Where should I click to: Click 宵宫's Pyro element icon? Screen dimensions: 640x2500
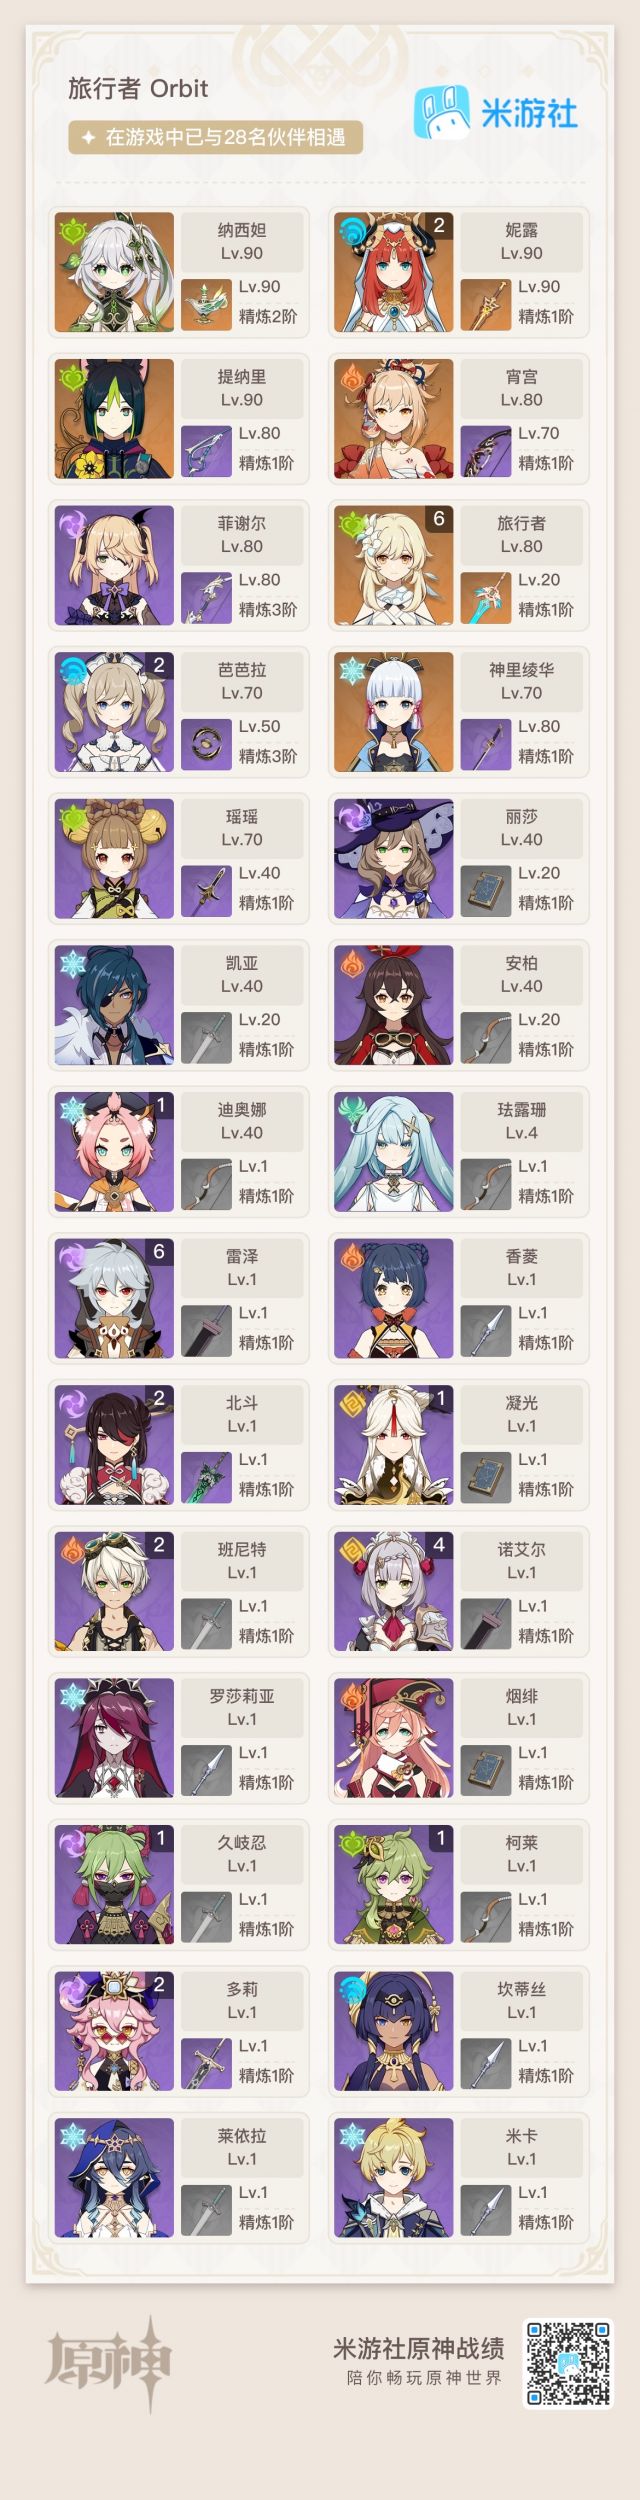(x=352, y=378)
